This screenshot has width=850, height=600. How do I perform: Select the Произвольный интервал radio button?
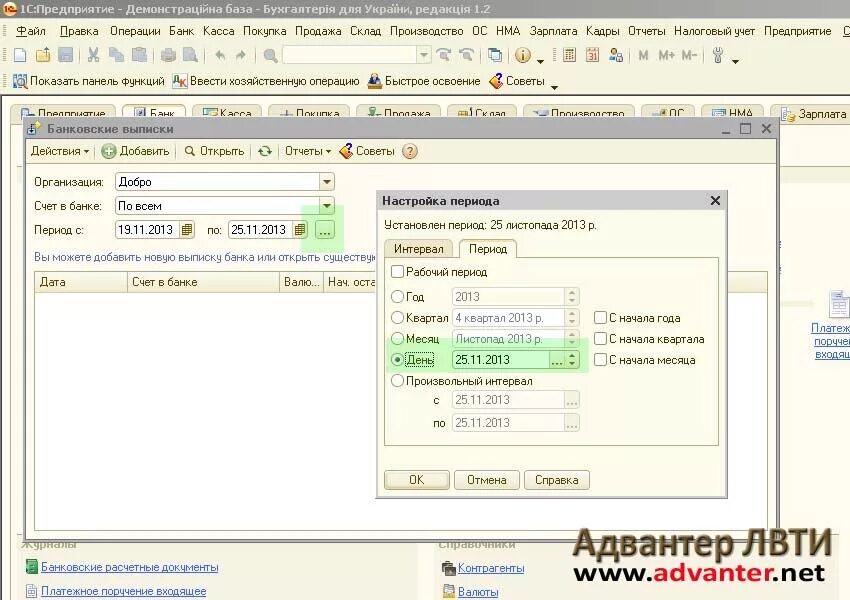pos(397,380)
